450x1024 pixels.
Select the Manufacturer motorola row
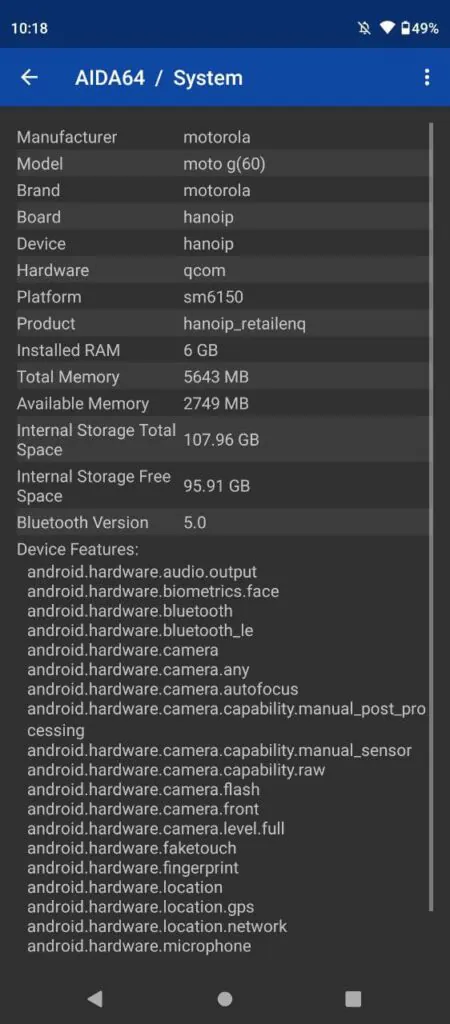tap(222, 137)
